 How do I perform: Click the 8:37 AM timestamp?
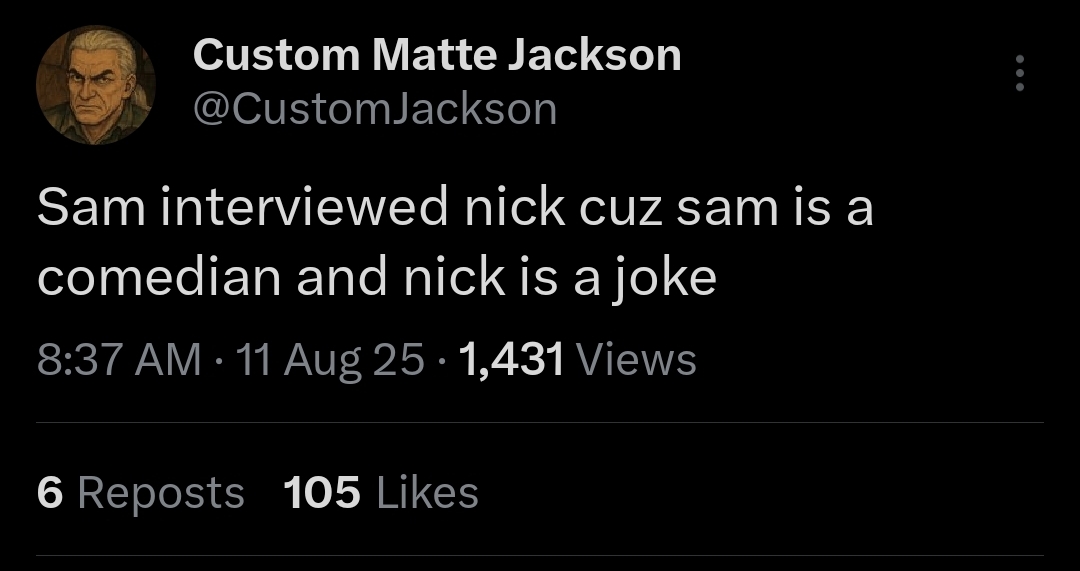(x=118, y=359)
